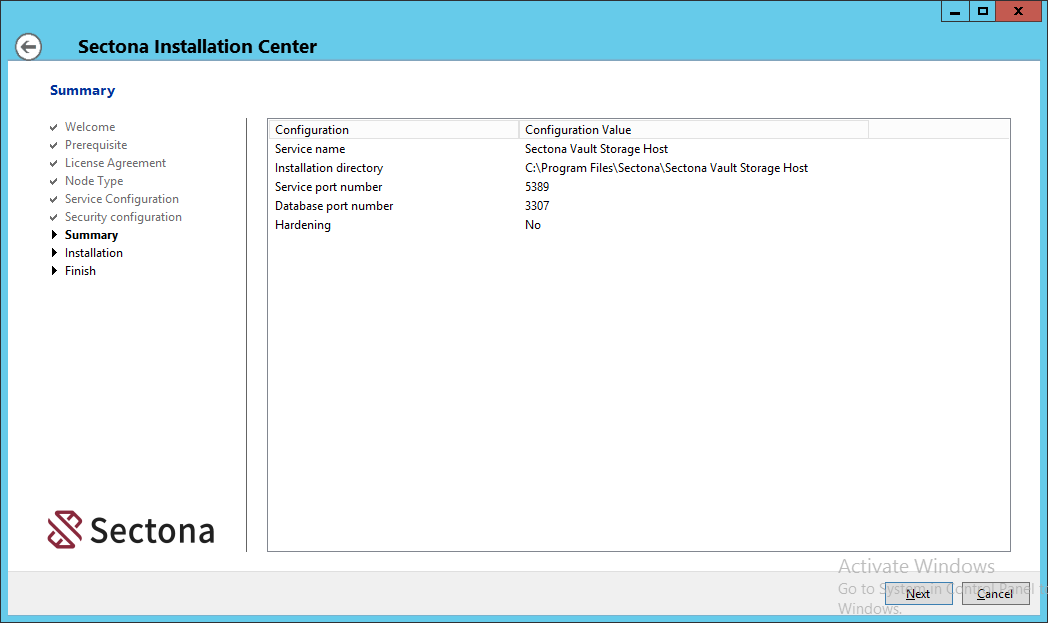1048x623 pixels.
Task: Click the Next button
Action: click(918, 594)
